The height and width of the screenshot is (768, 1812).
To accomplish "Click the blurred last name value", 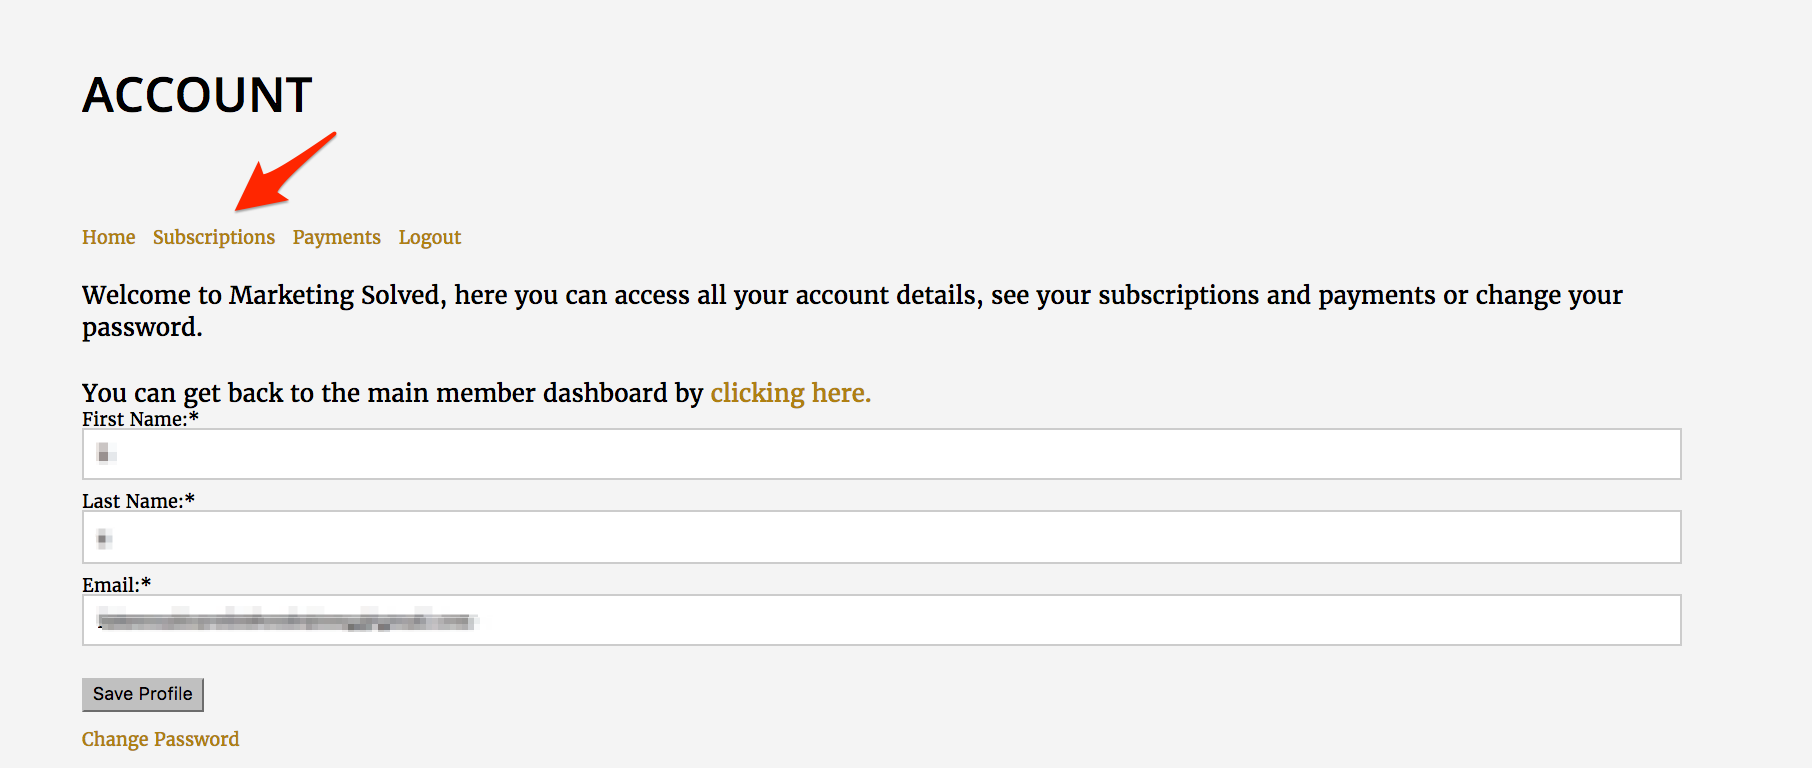I will coord(104,539).
